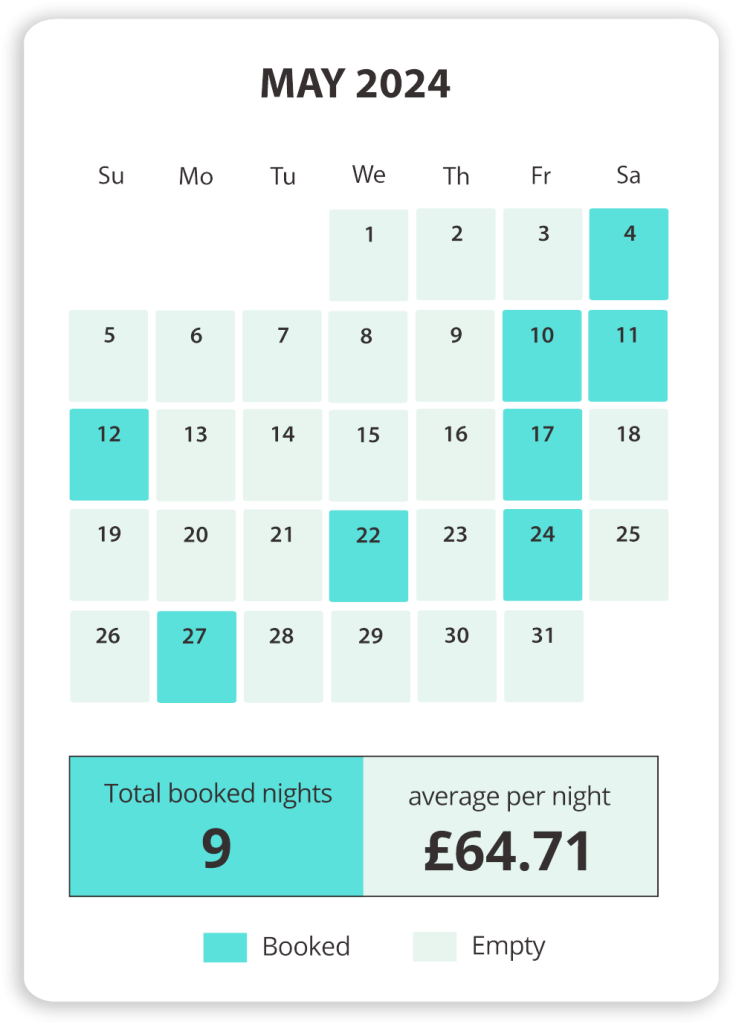Image resolution: width=736 pixels, height=1024 pixels.
Task: Click the Empty legend color swatch
Action: point(434,947)
